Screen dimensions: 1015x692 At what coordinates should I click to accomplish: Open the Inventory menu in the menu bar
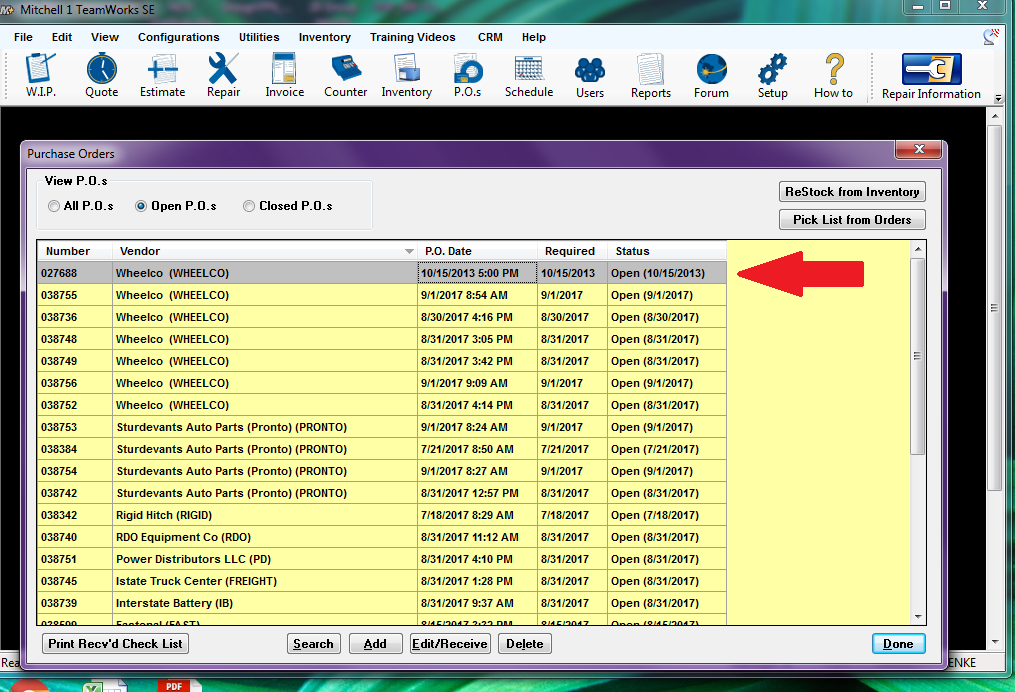[x=324, y=37]
